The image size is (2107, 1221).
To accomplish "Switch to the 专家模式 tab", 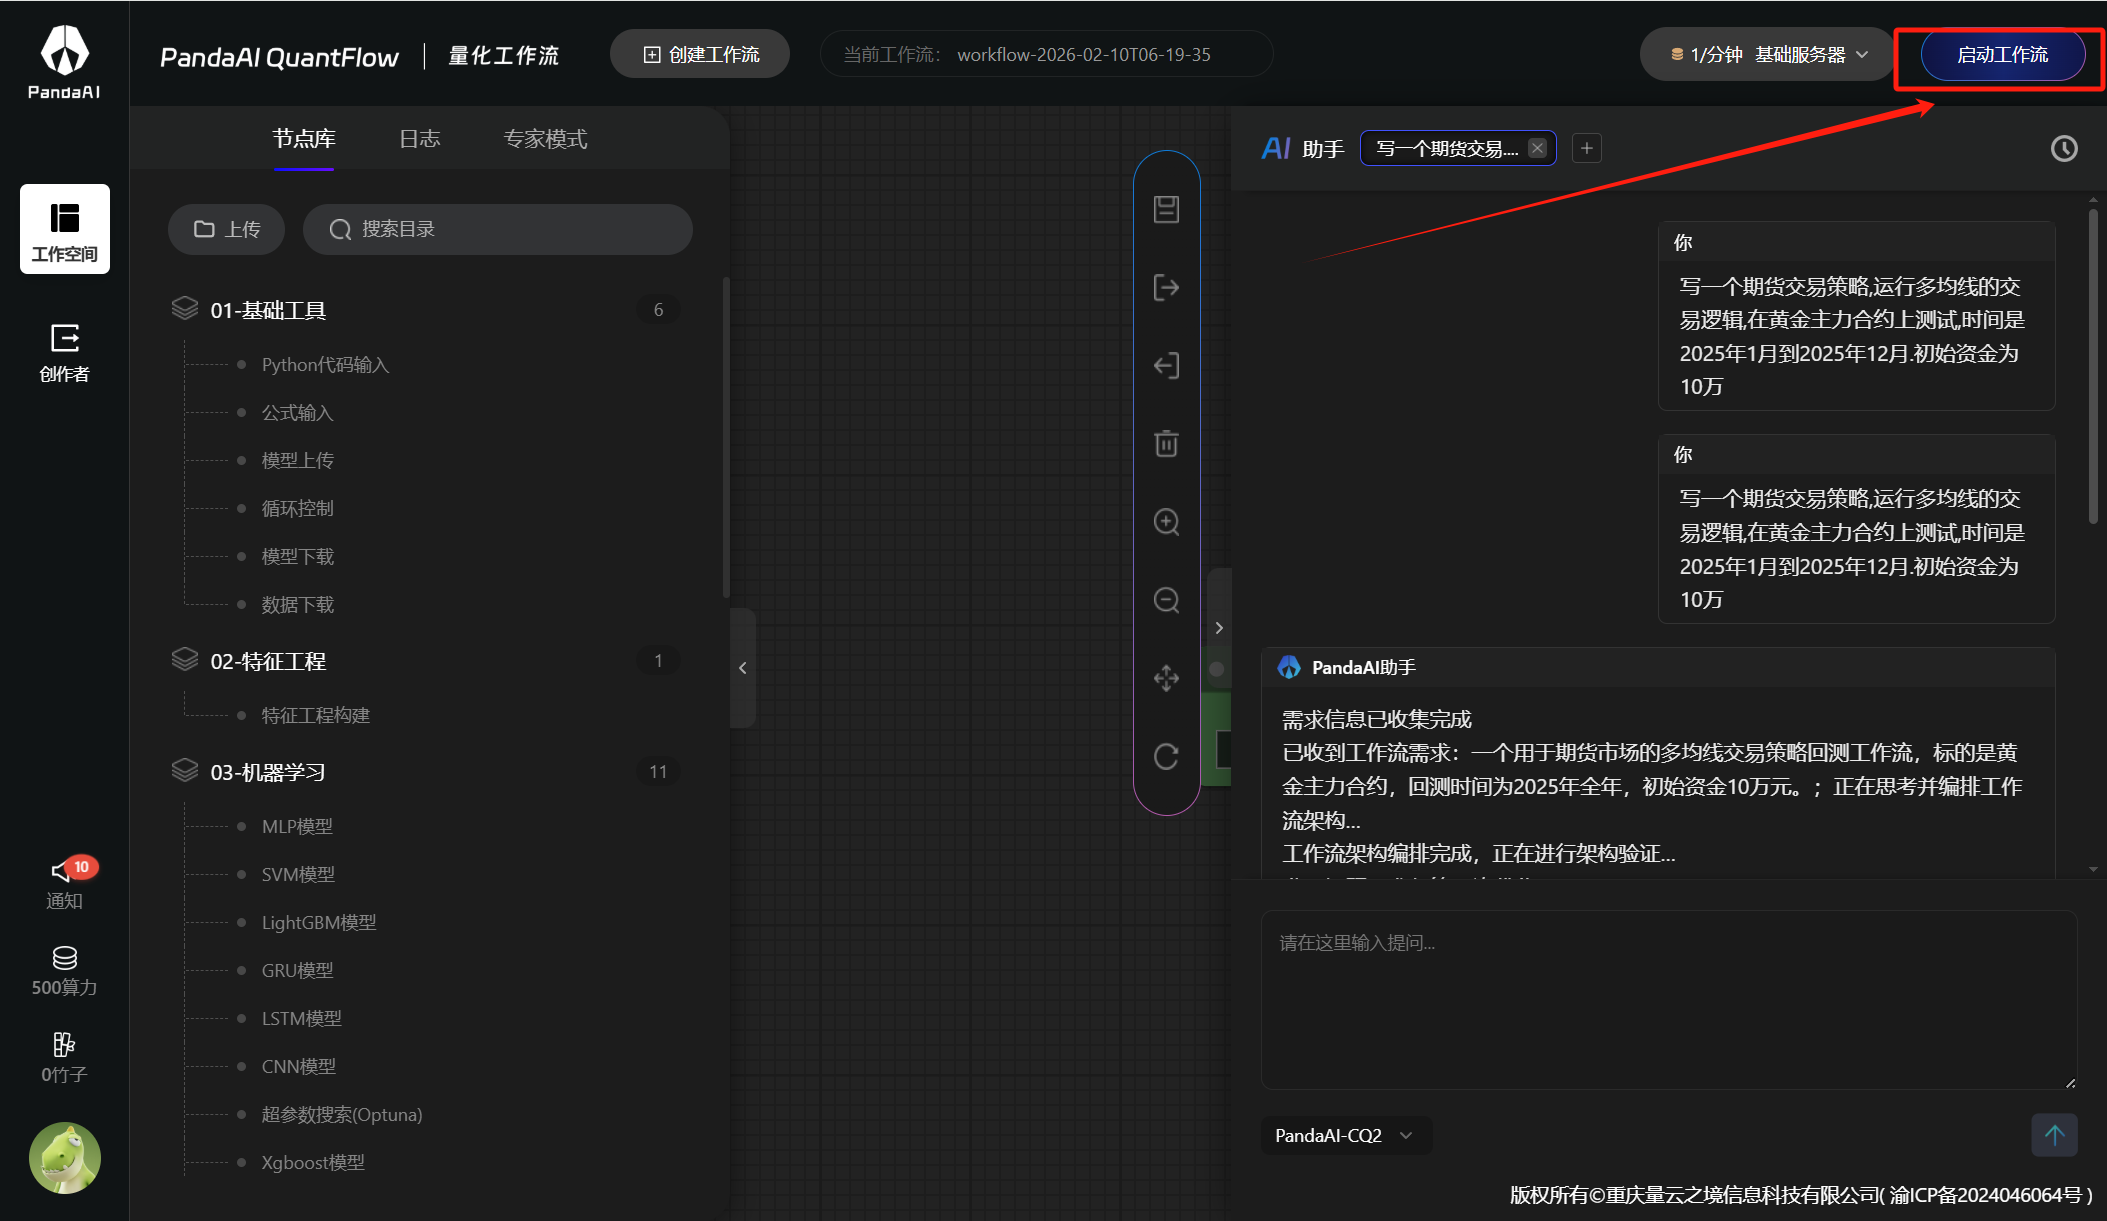I will 545,139.
